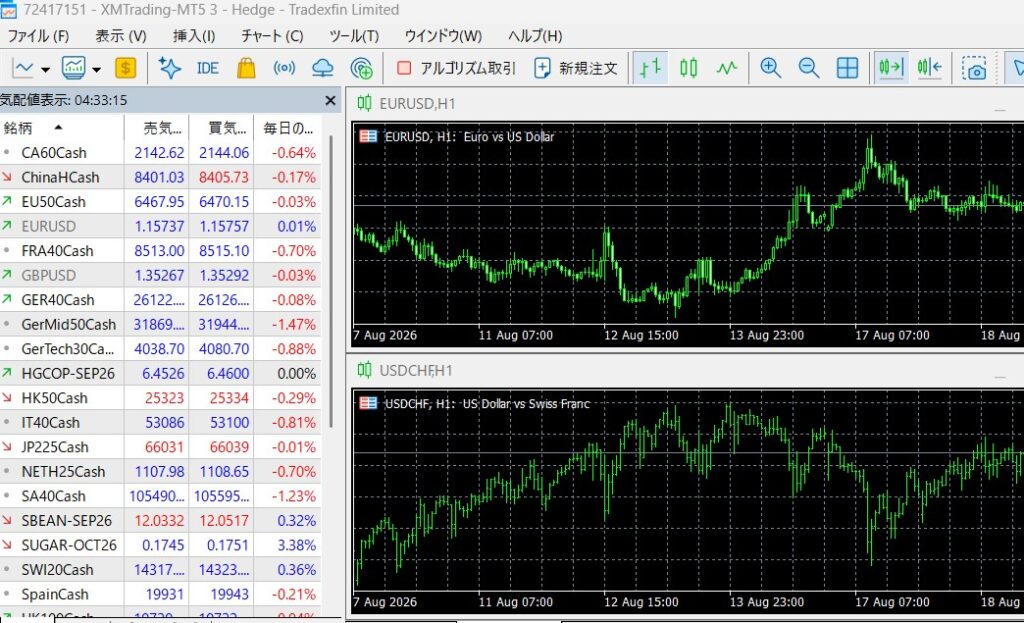Expand the indicators dropdown arrow
Image resolution: width=1024 pixels, height=623 pixels.
point(97,69)
